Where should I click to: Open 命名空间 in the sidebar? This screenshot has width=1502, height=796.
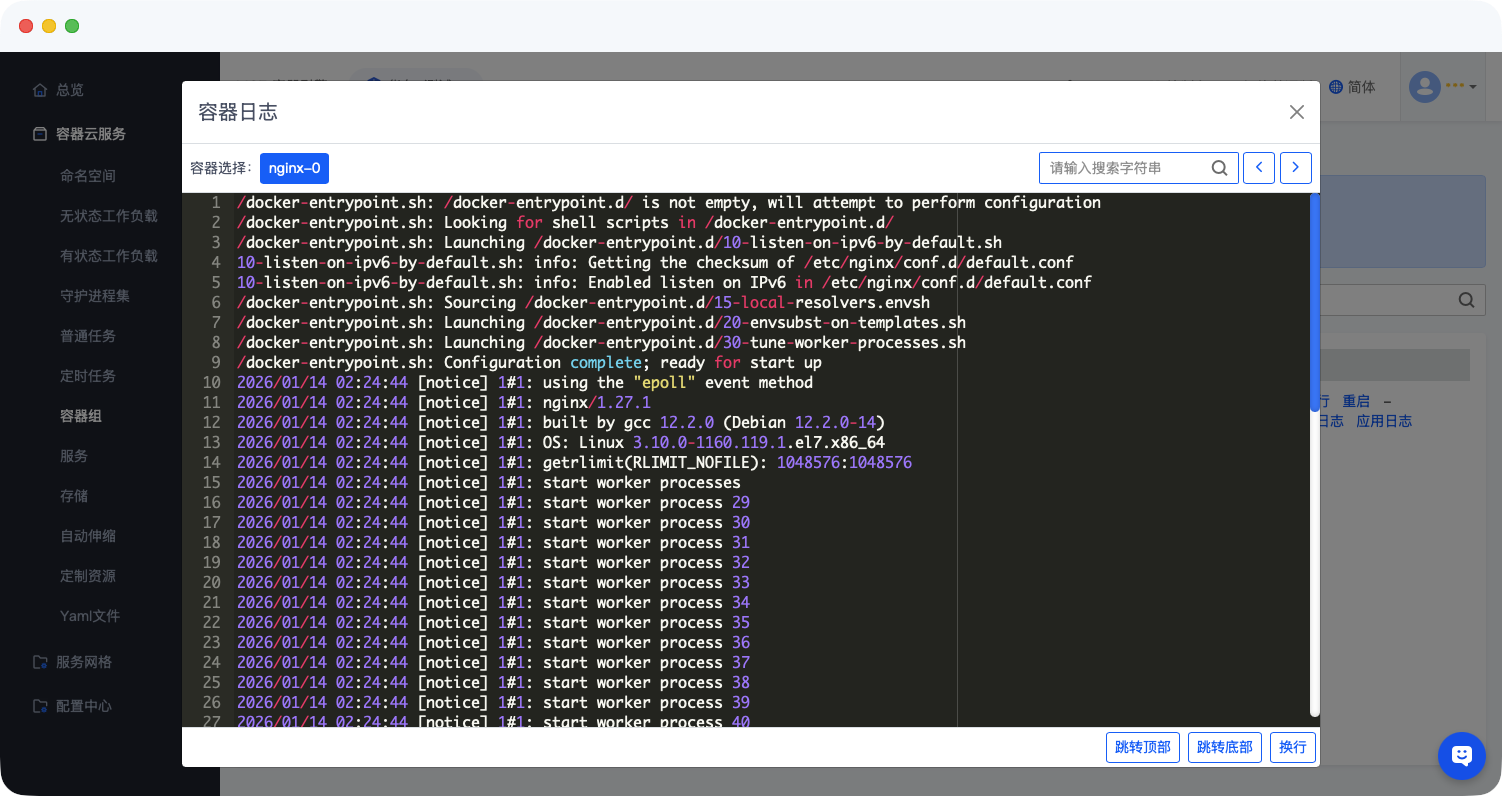click(x=88, y=176)
